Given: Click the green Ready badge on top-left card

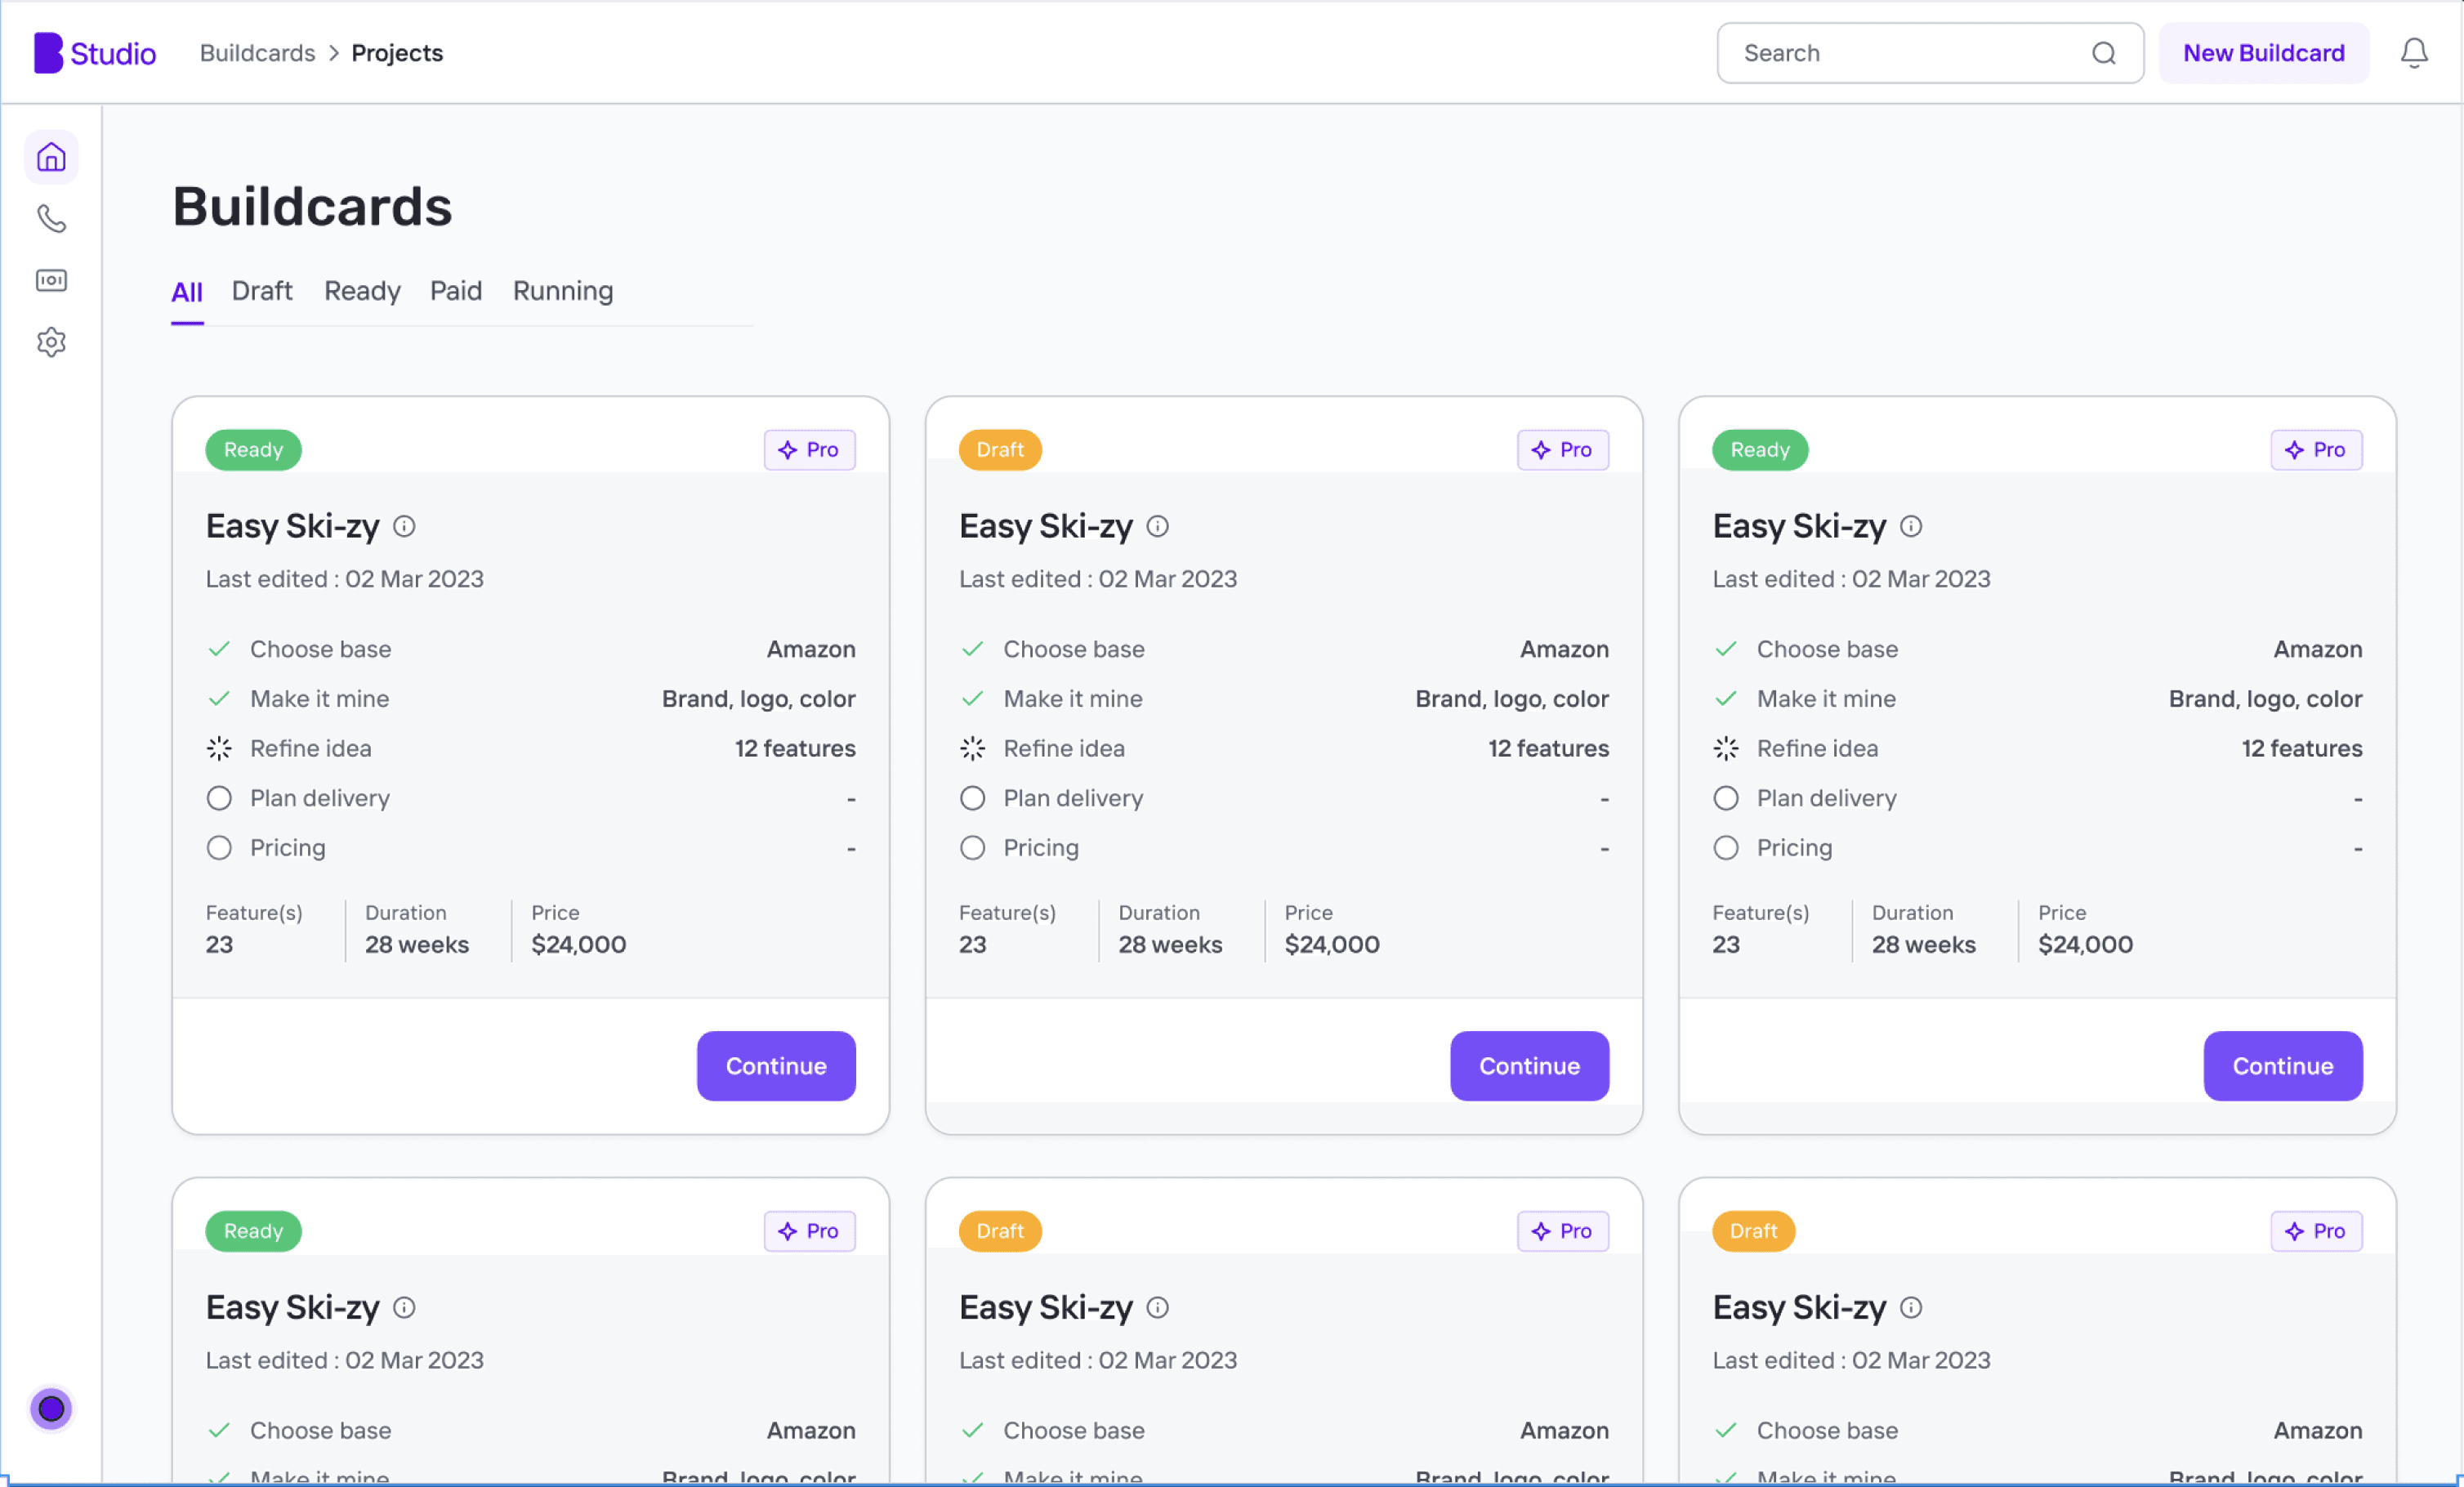Looking at the screenshot, I should point(253,450).
